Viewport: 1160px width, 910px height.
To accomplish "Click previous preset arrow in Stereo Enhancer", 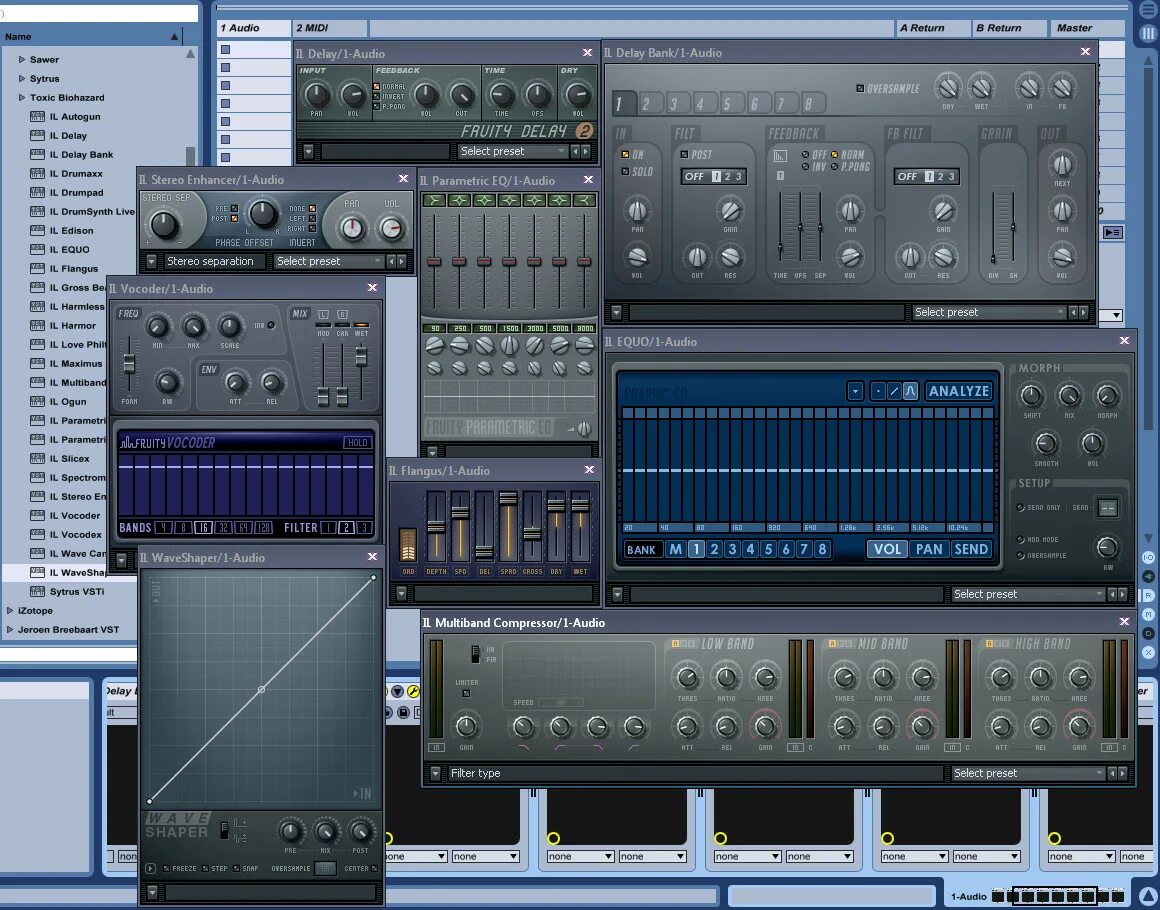I will (391, 261).
